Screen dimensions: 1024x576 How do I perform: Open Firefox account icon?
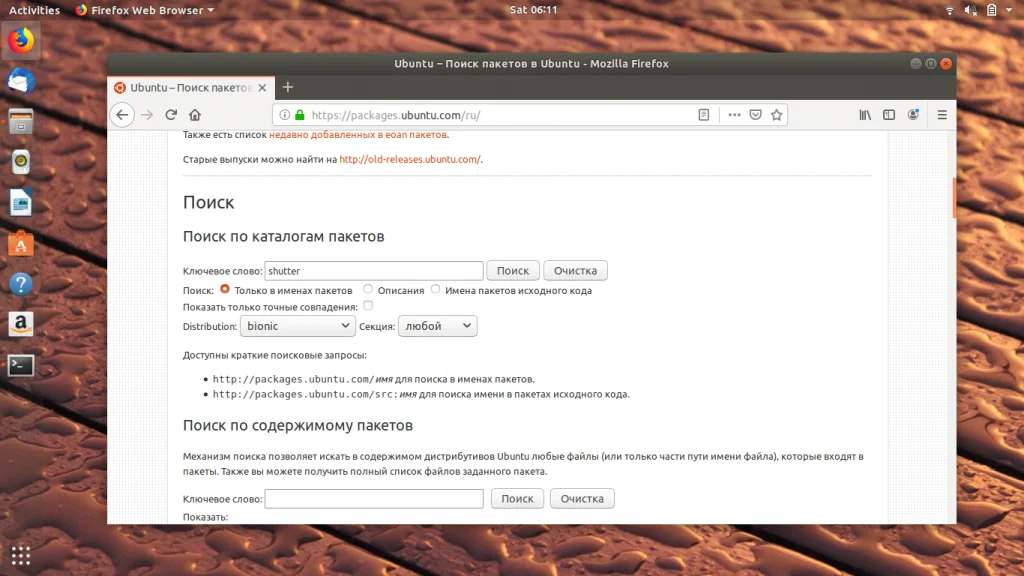click(913, 115)
